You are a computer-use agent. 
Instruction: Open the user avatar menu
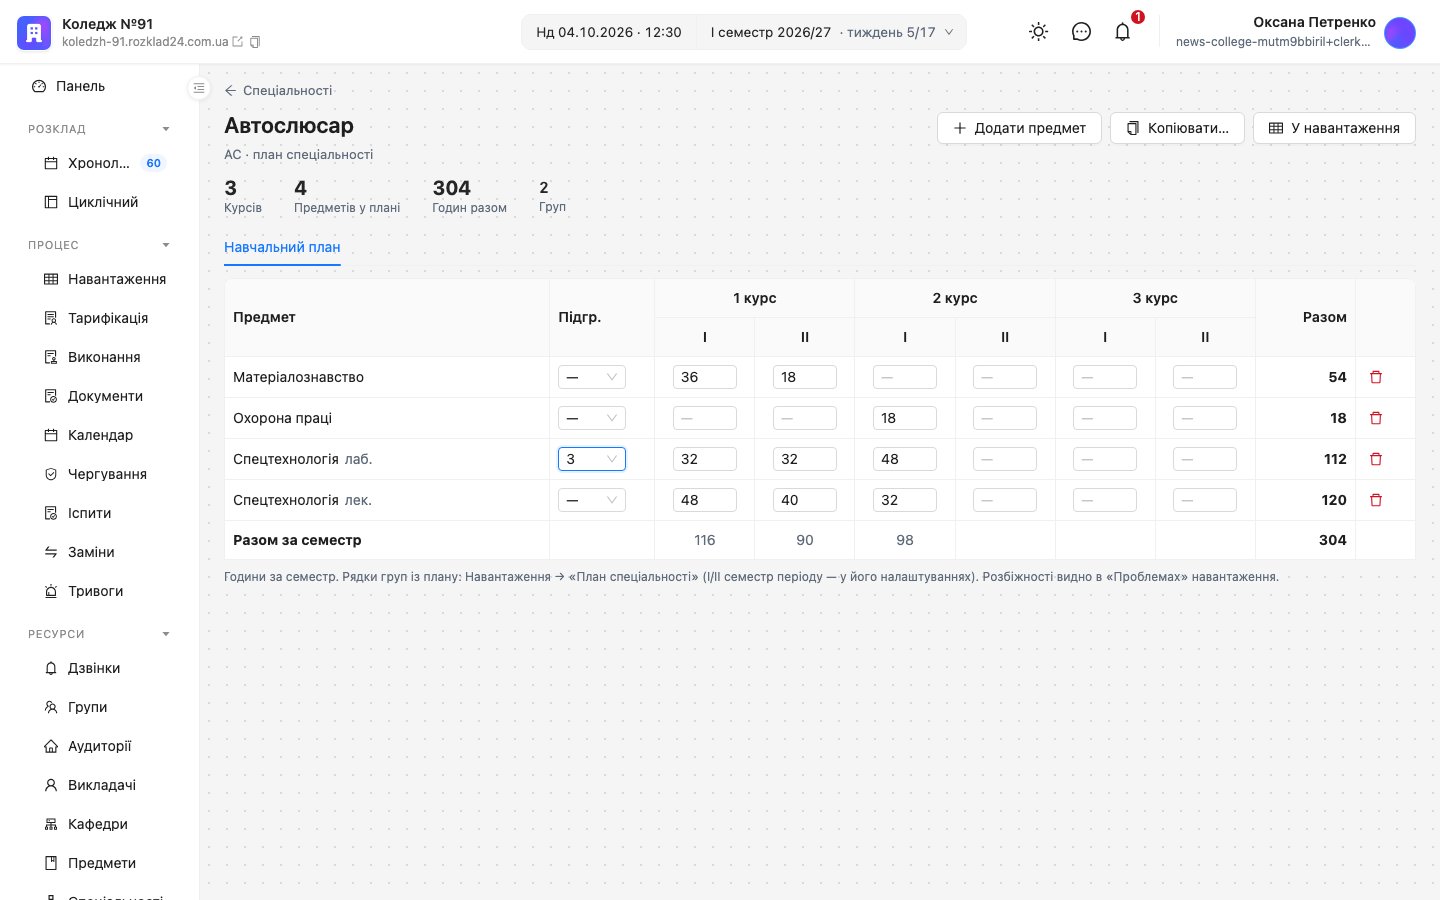click(1400, 32)
